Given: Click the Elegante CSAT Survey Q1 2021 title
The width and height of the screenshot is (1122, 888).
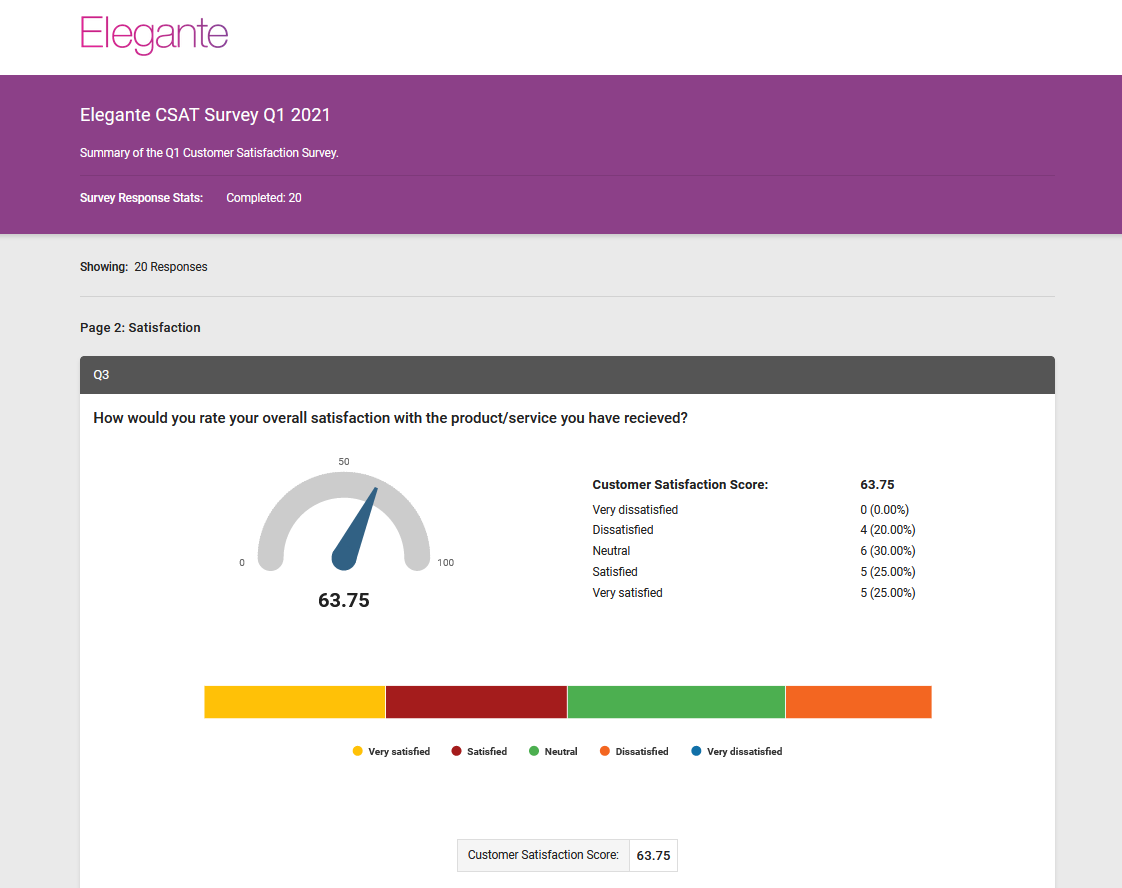Looking at the screenshot, I should tap(205, 115).
